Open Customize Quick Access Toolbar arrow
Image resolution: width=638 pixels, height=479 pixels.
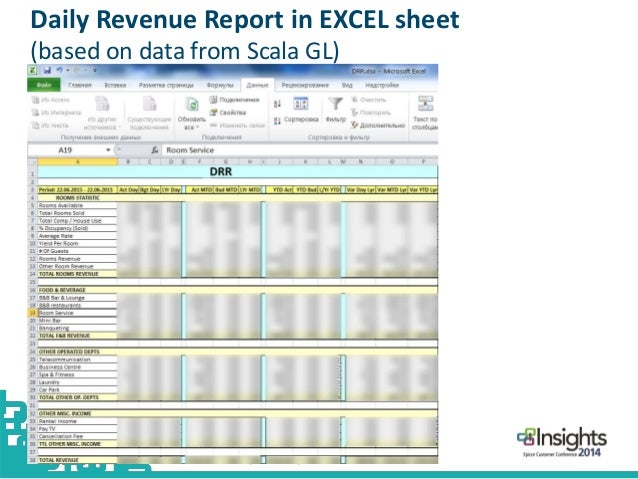[x=94, y=70]
